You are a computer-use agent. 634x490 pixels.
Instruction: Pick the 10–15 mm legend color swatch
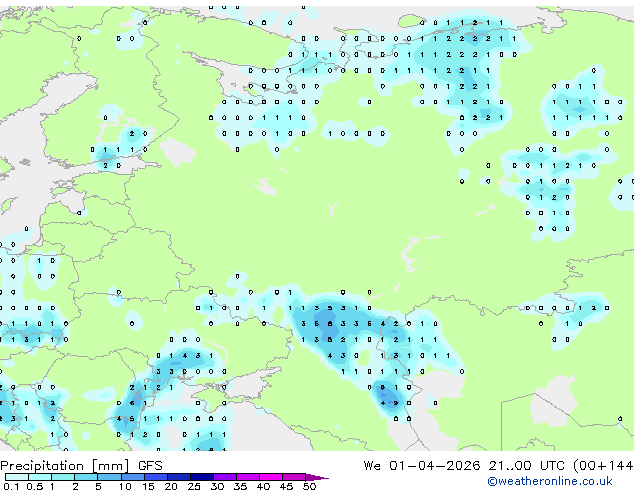coord(133,477)
